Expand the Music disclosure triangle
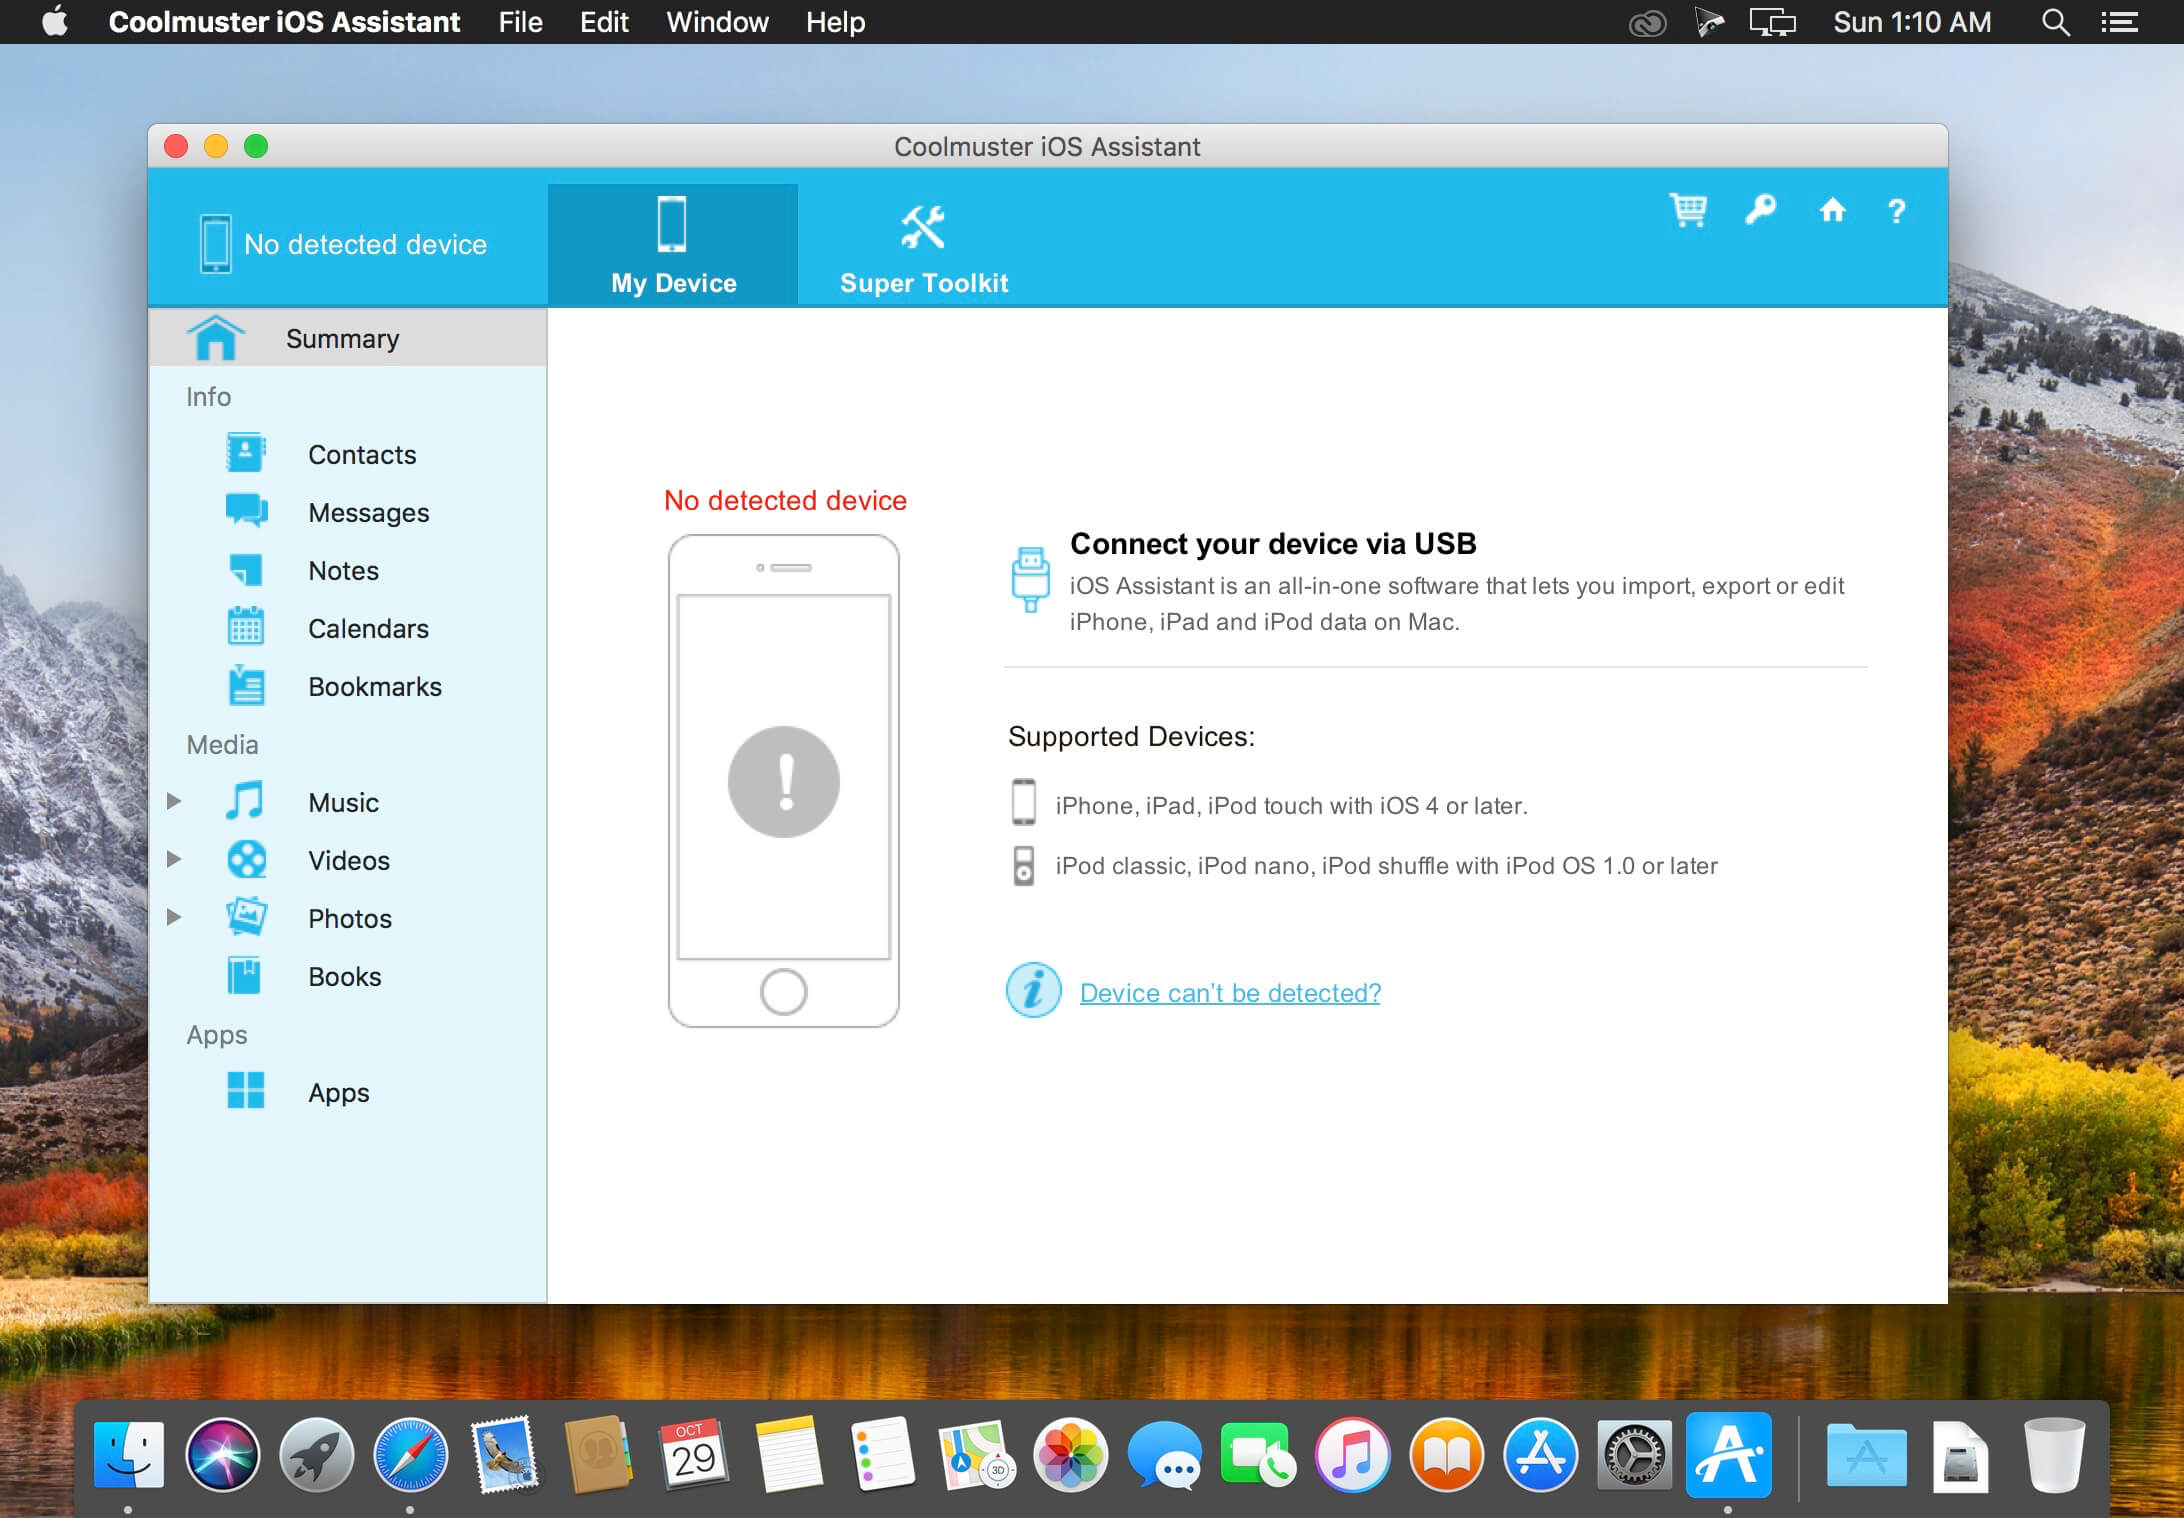The width and height of the screenshot is (2184, 1518). coord(173,801)
